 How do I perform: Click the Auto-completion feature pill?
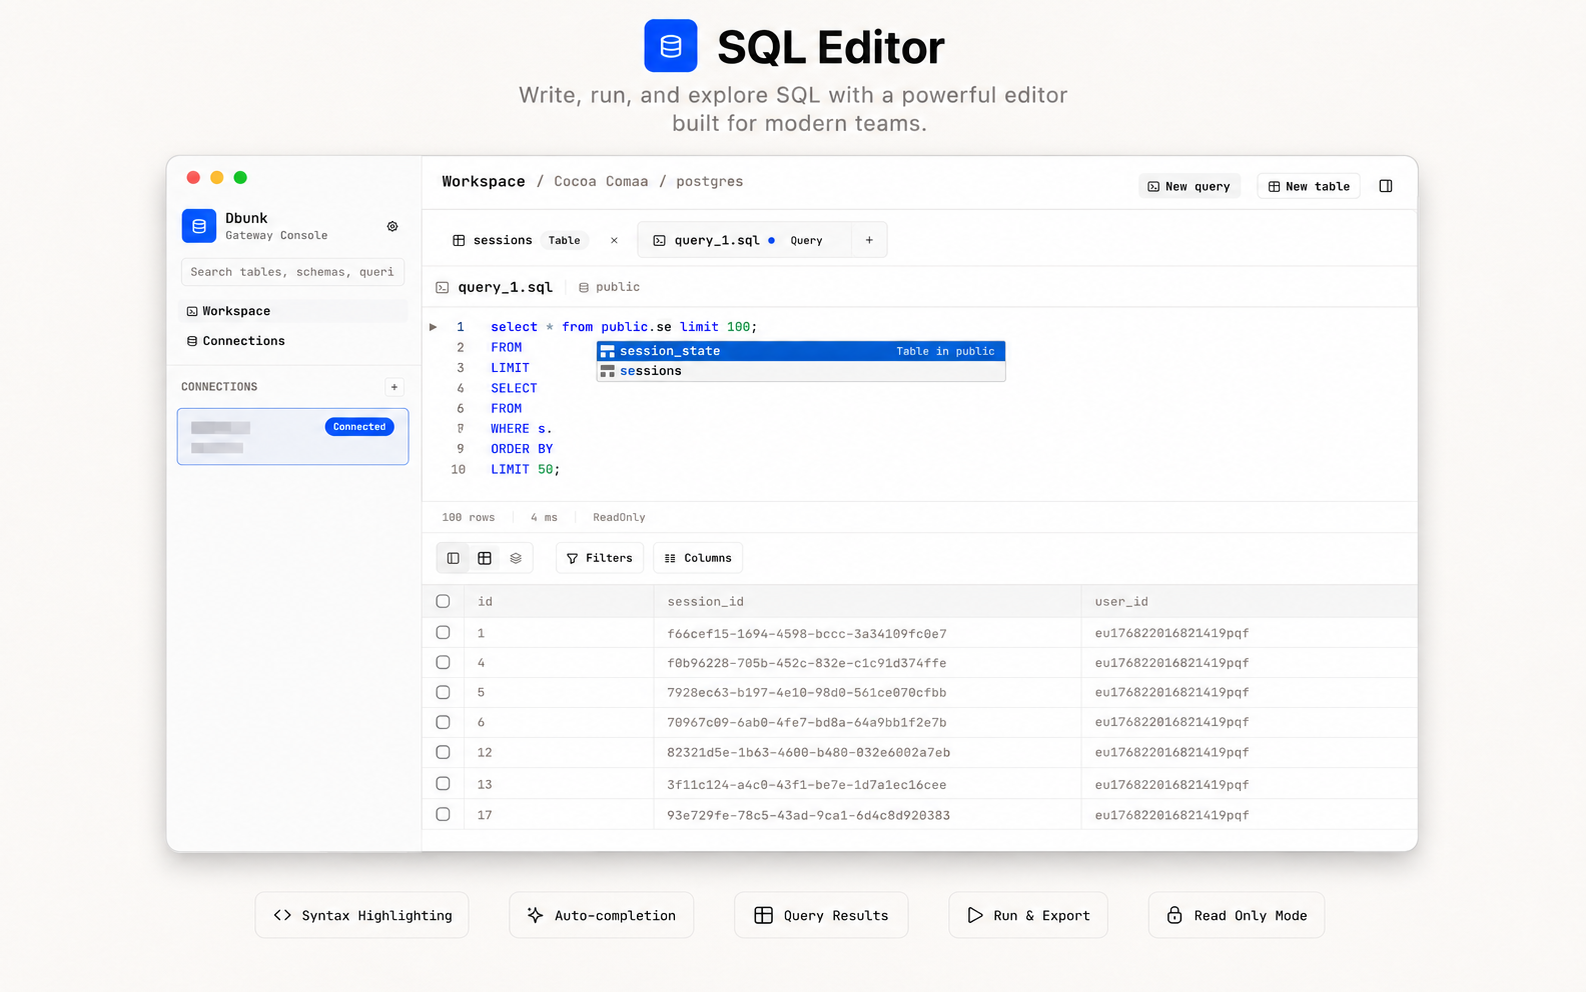[x=601, y=915]
